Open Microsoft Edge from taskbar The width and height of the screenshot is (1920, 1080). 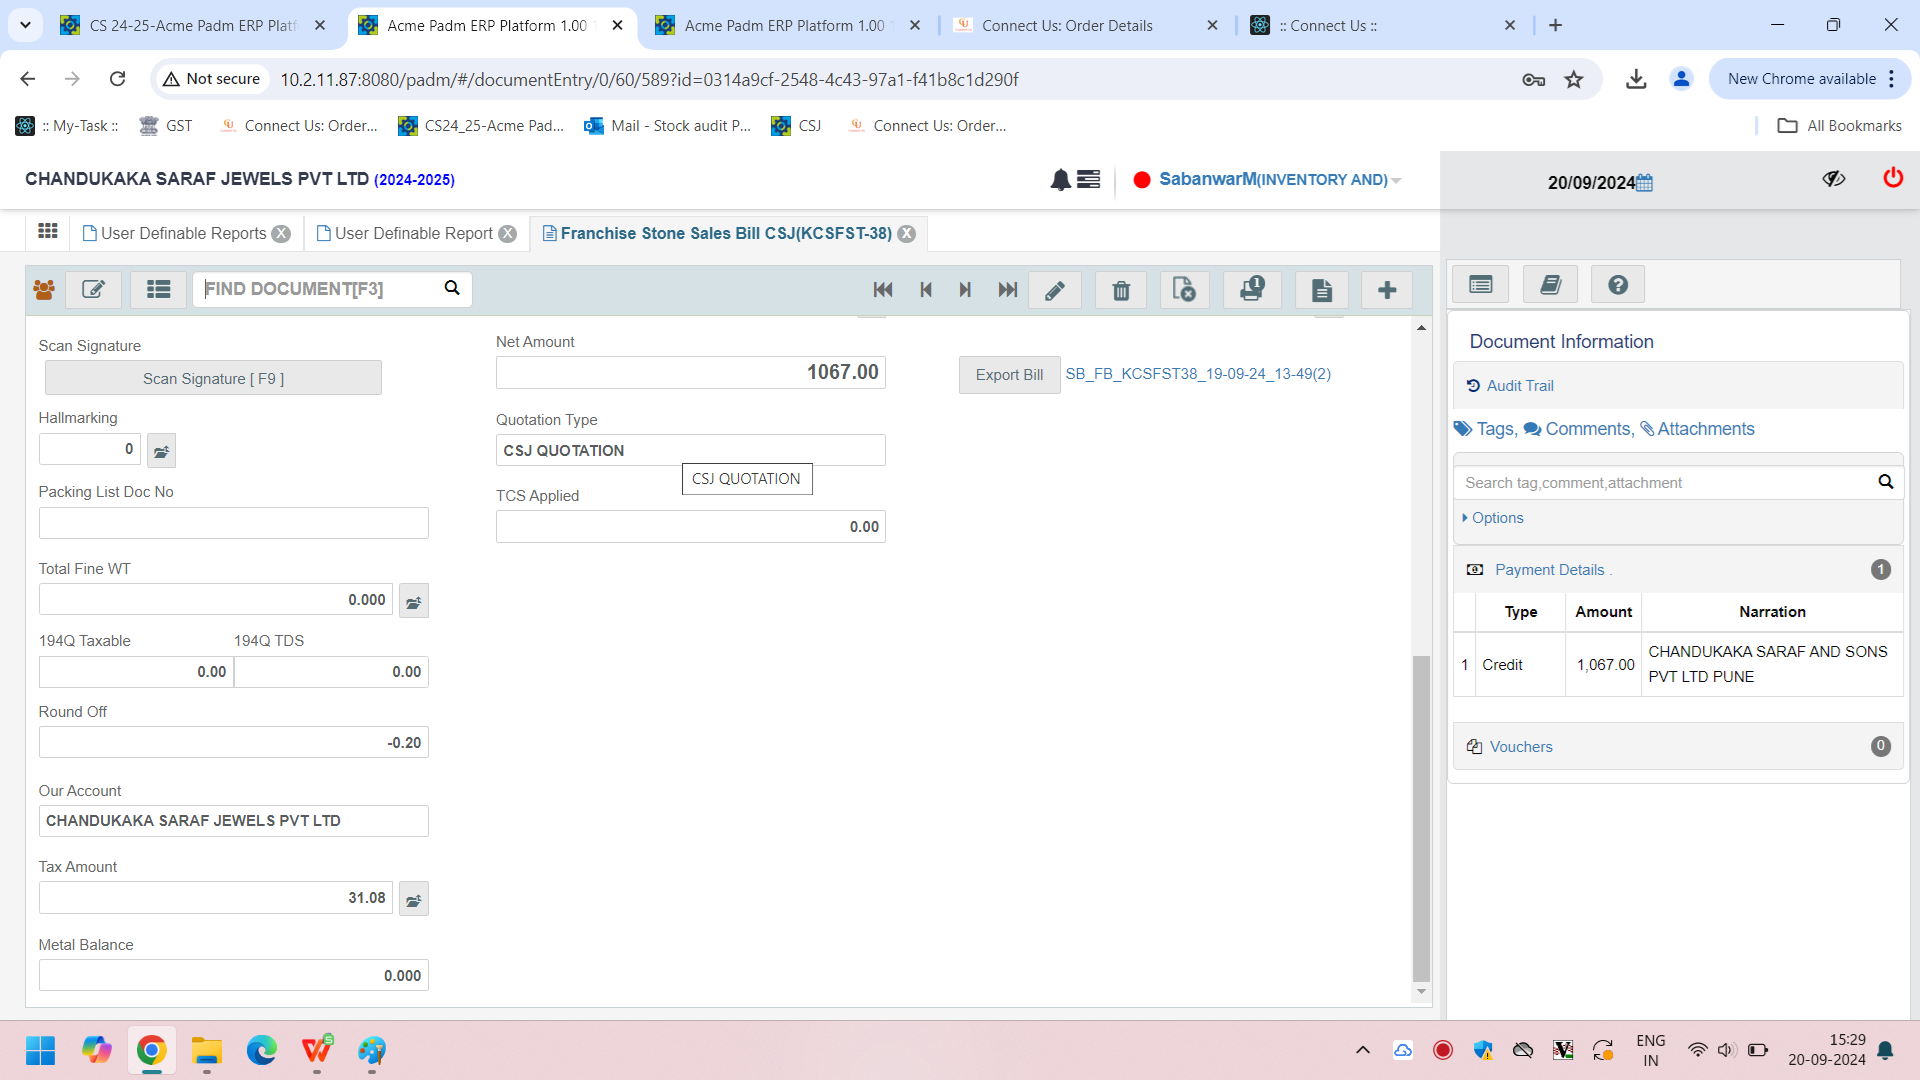pyautogui.click(x=262, y=1050)
